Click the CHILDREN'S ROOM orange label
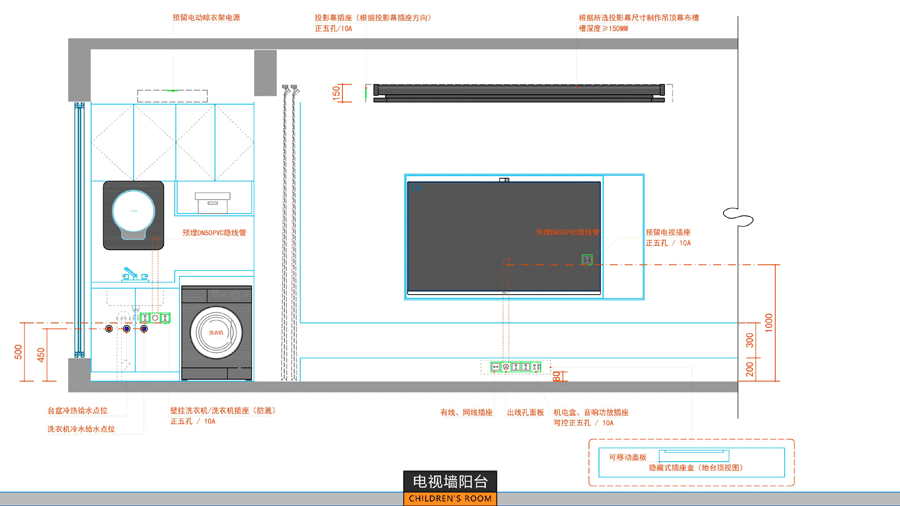Image resolution: width=900 pixels, height=506 pixels. (449, 498)
